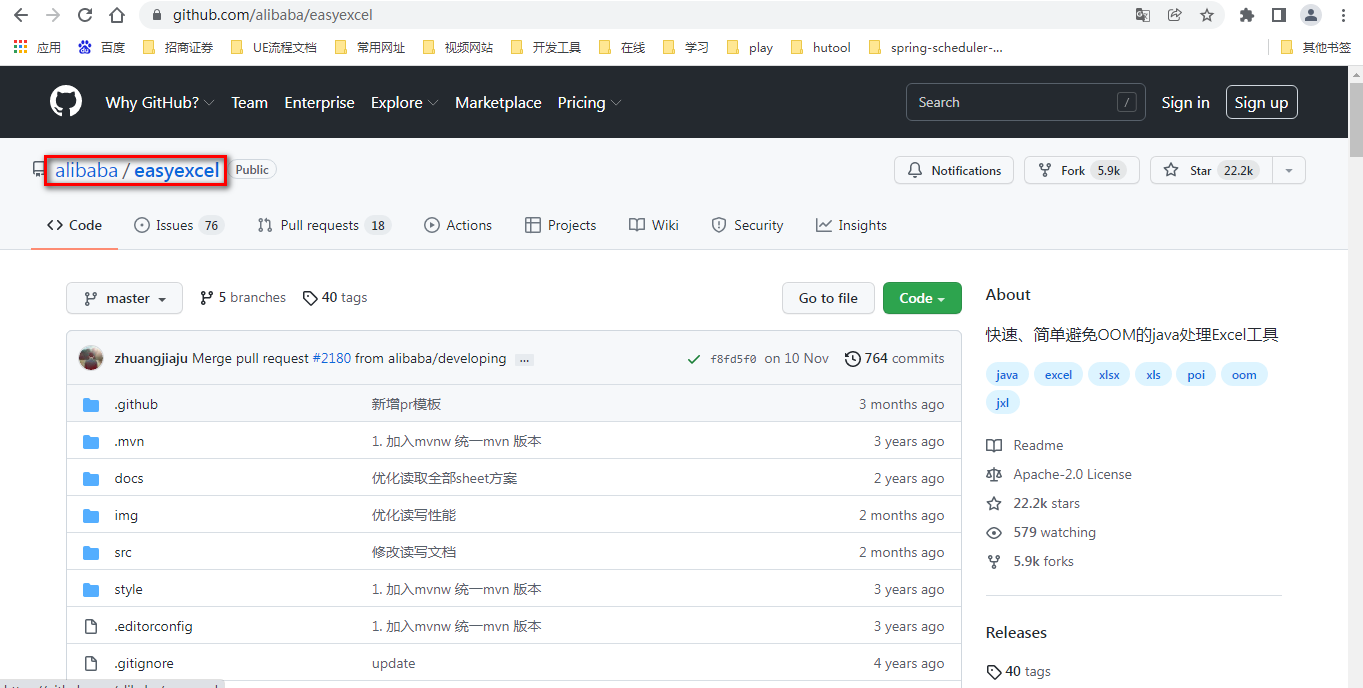1363x688 pixels.
Task: Switch to the Security tab
Action: coord(747,225)
